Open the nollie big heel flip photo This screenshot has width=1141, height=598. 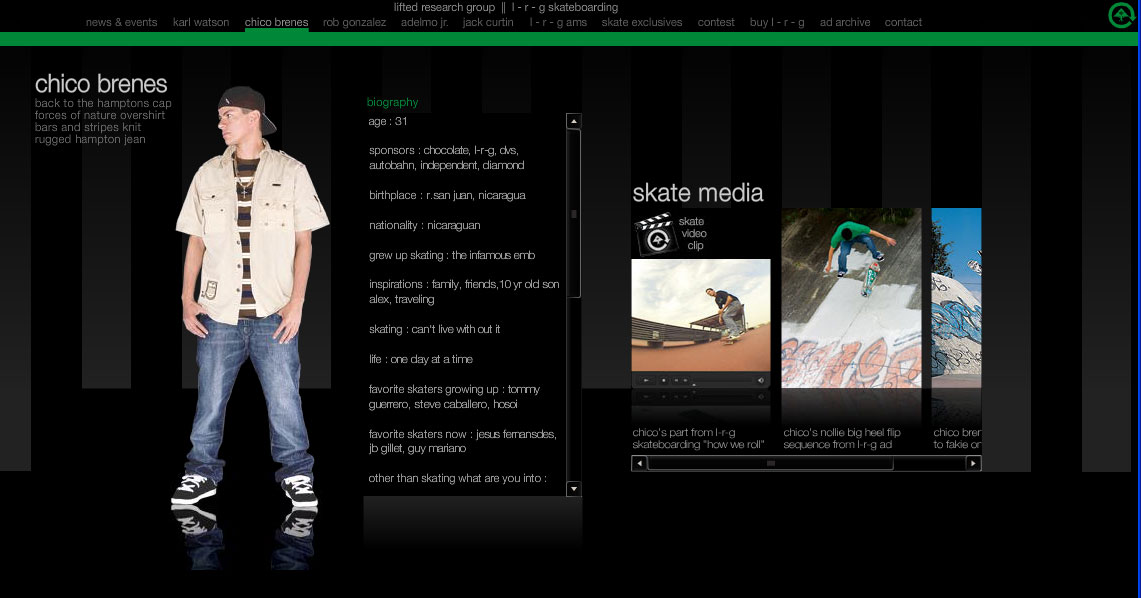[851, 298]
